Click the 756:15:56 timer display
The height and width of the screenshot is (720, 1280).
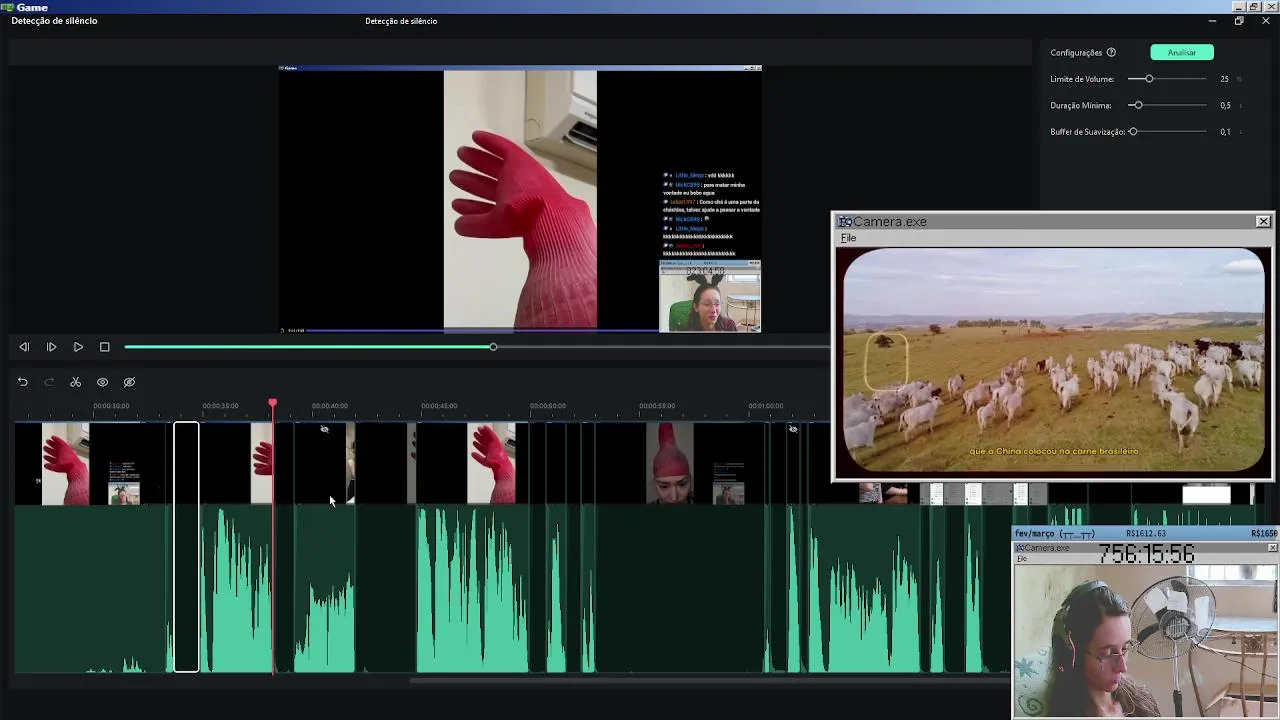[1147, 553]
